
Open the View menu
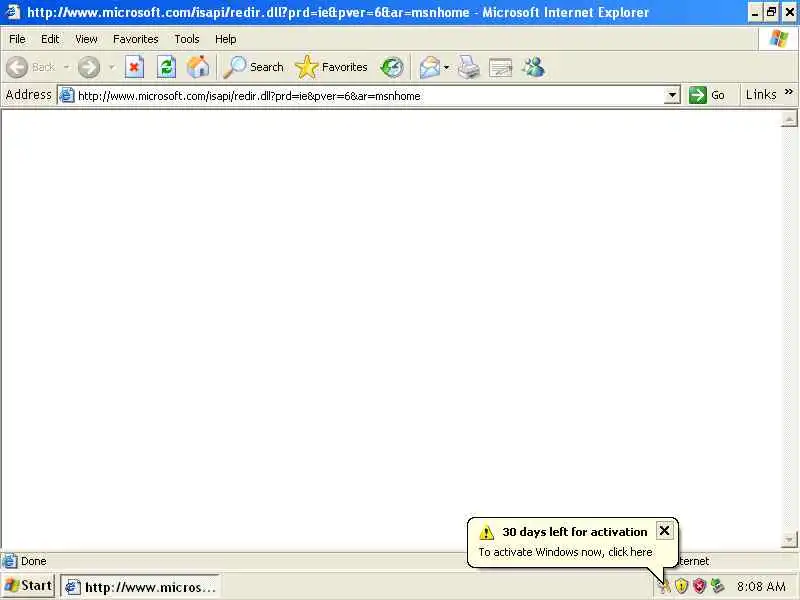pyautogui.click(x=86, y=39)
